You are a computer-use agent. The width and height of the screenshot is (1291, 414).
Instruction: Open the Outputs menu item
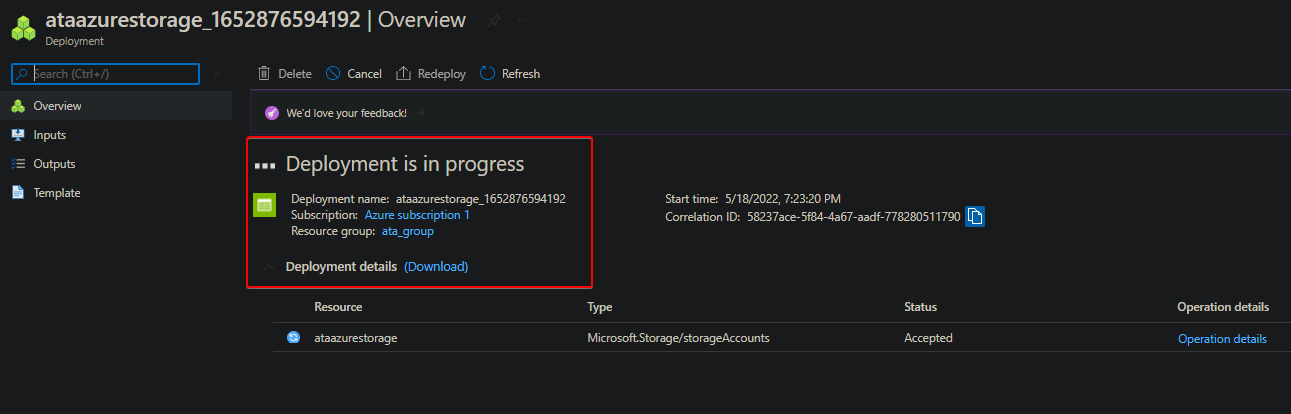(x=116, y=164)
